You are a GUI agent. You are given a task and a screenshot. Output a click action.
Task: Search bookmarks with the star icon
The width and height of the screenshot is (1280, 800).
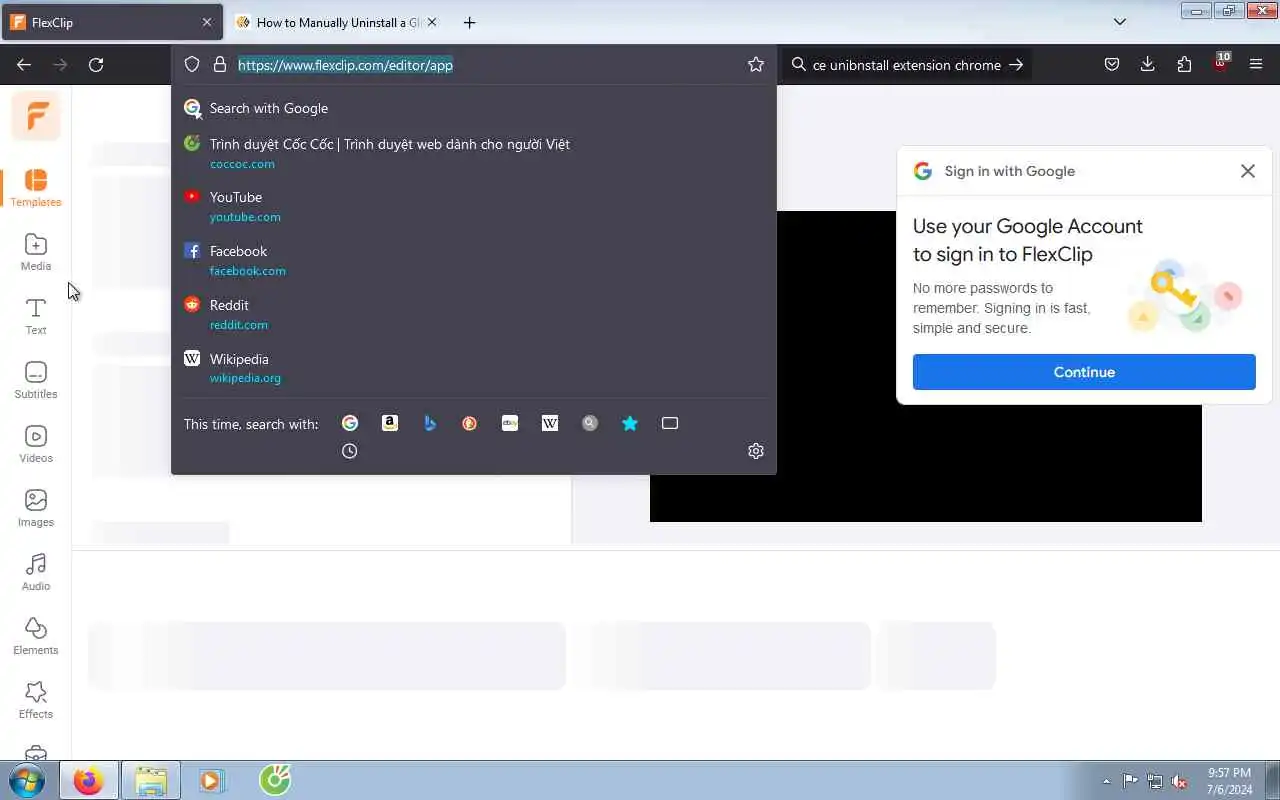tap(630, 423)
